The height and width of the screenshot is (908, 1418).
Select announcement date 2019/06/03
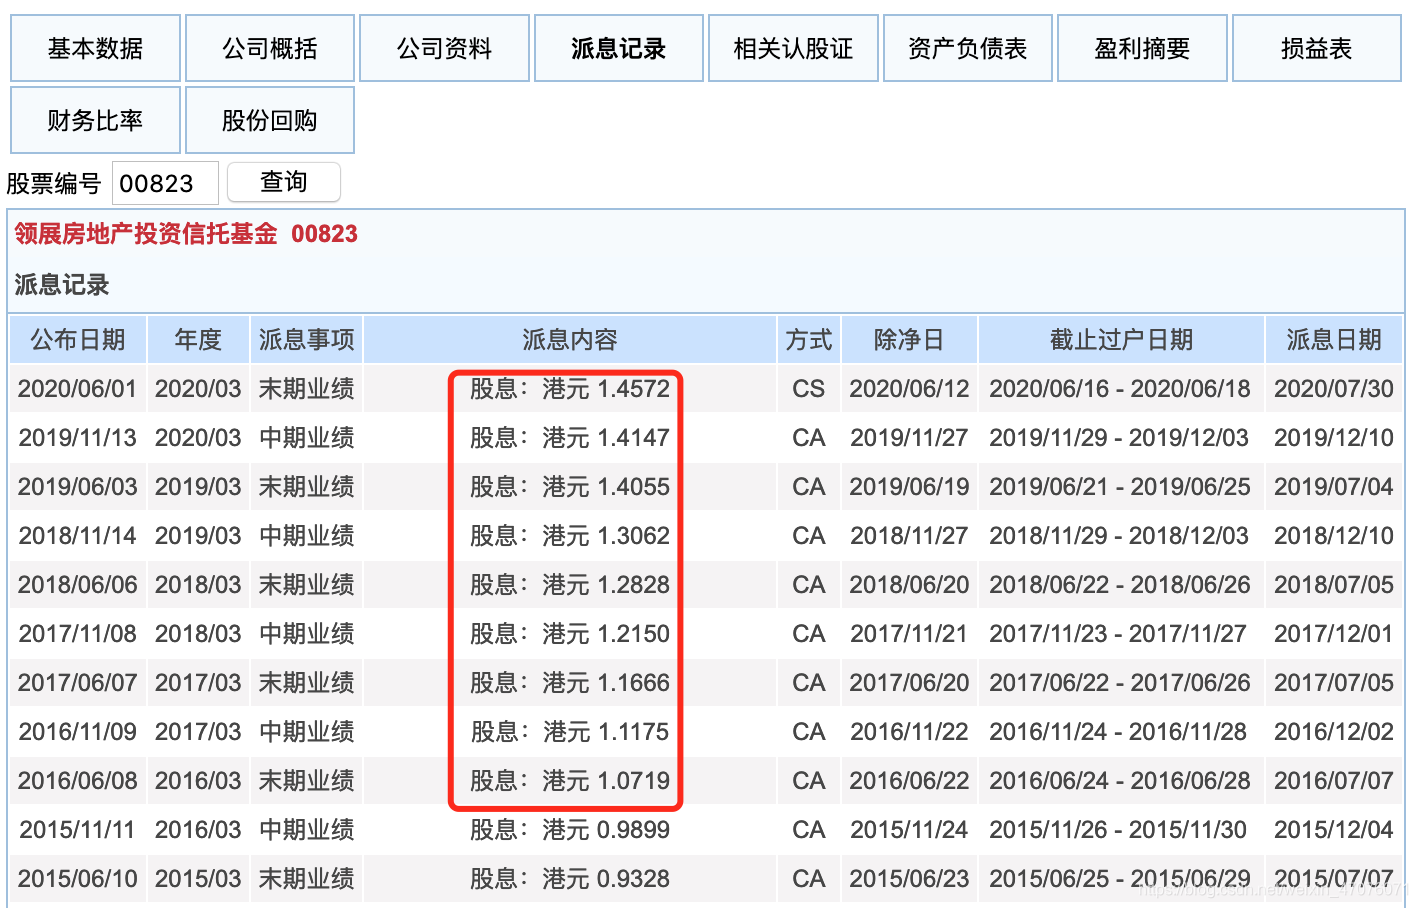[77, 487]
